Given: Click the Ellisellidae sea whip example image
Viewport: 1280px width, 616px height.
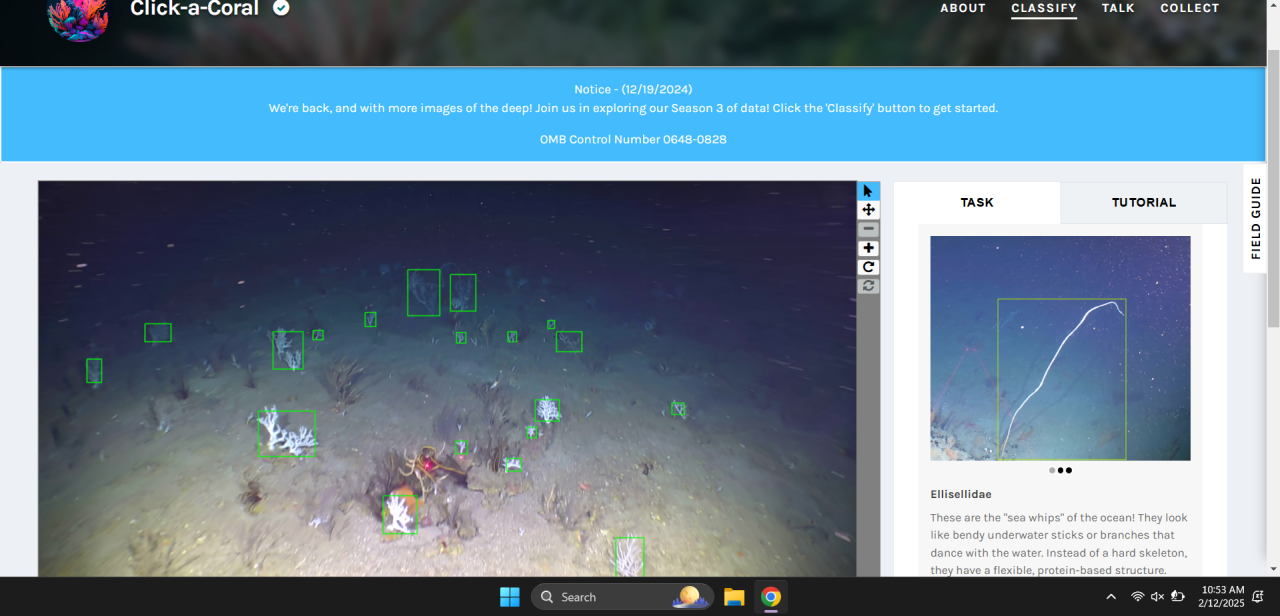Looking at the screenshot, I should click(x=1060, y=348).
